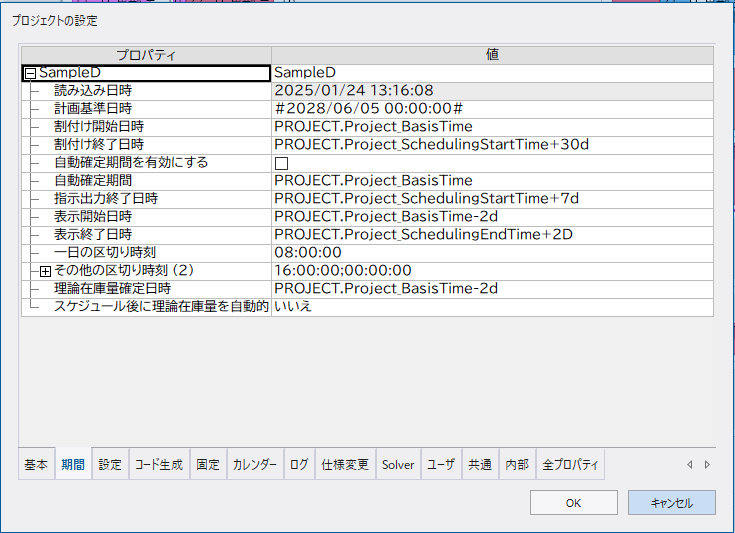
Task: Expand その他の区切り時刻 (2) node
Action: (x=45, y=271)
